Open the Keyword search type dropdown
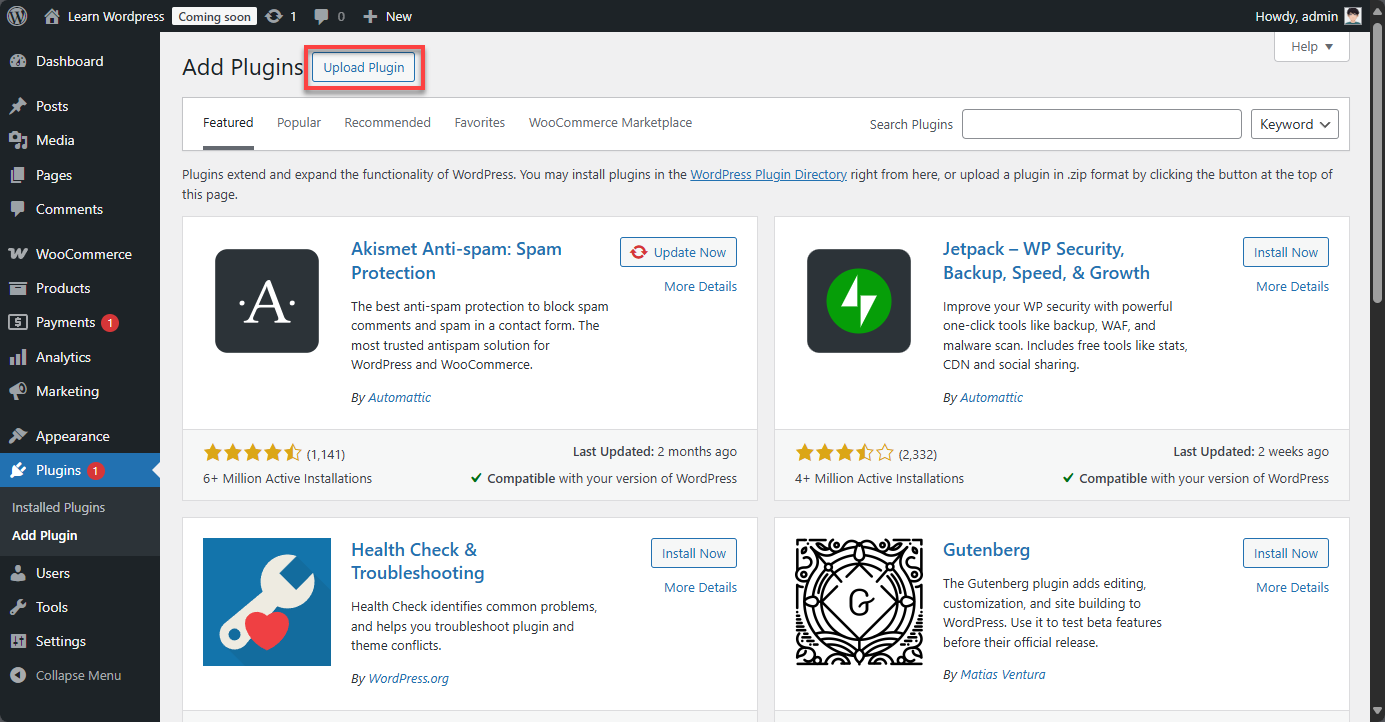This screenshot has width=1385, height=722. pos(1294,124)
